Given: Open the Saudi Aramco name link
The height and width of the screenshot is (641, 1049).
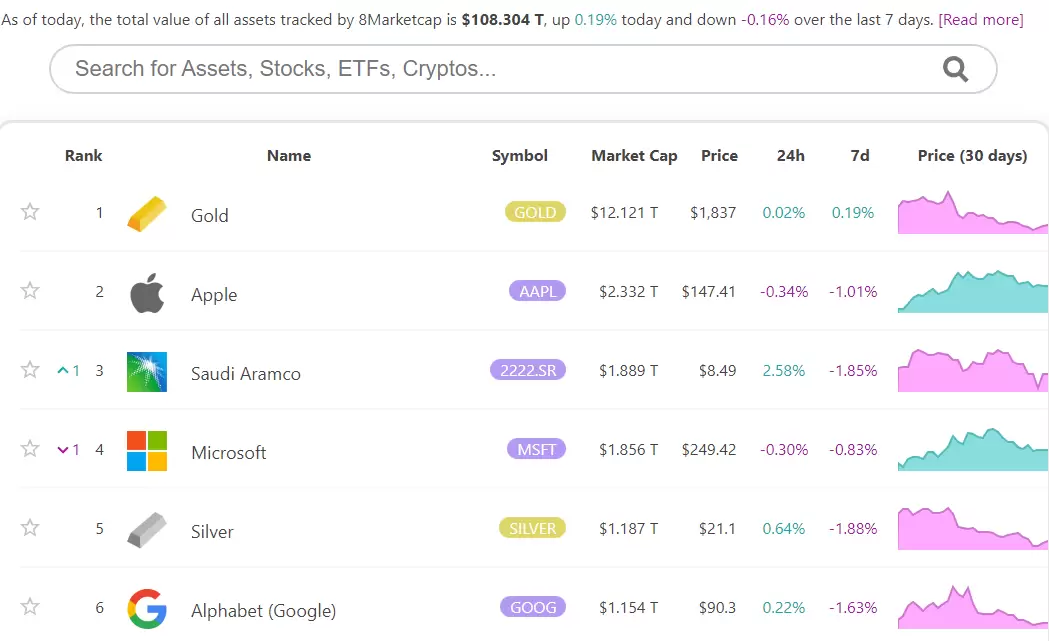Looking at the screenshot, I should pyautogui.click(x=246, y=373).
